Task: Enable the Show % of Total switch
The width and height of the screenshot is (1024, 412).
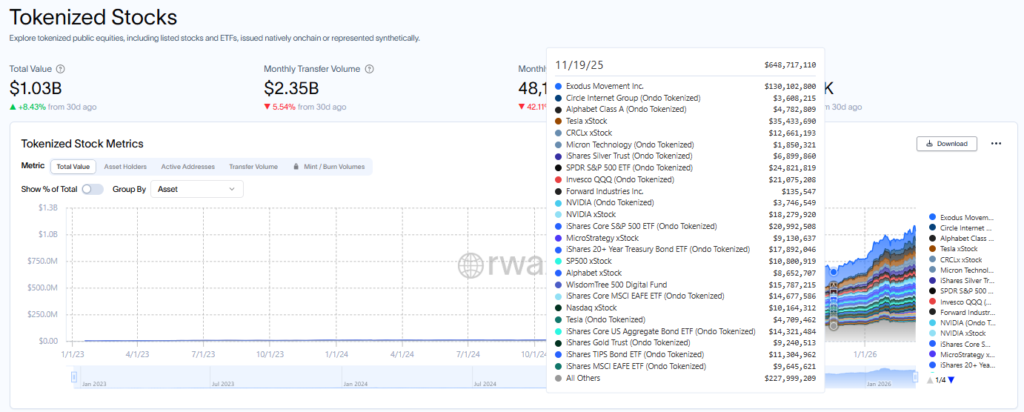Action: click(x=92, y=188)
